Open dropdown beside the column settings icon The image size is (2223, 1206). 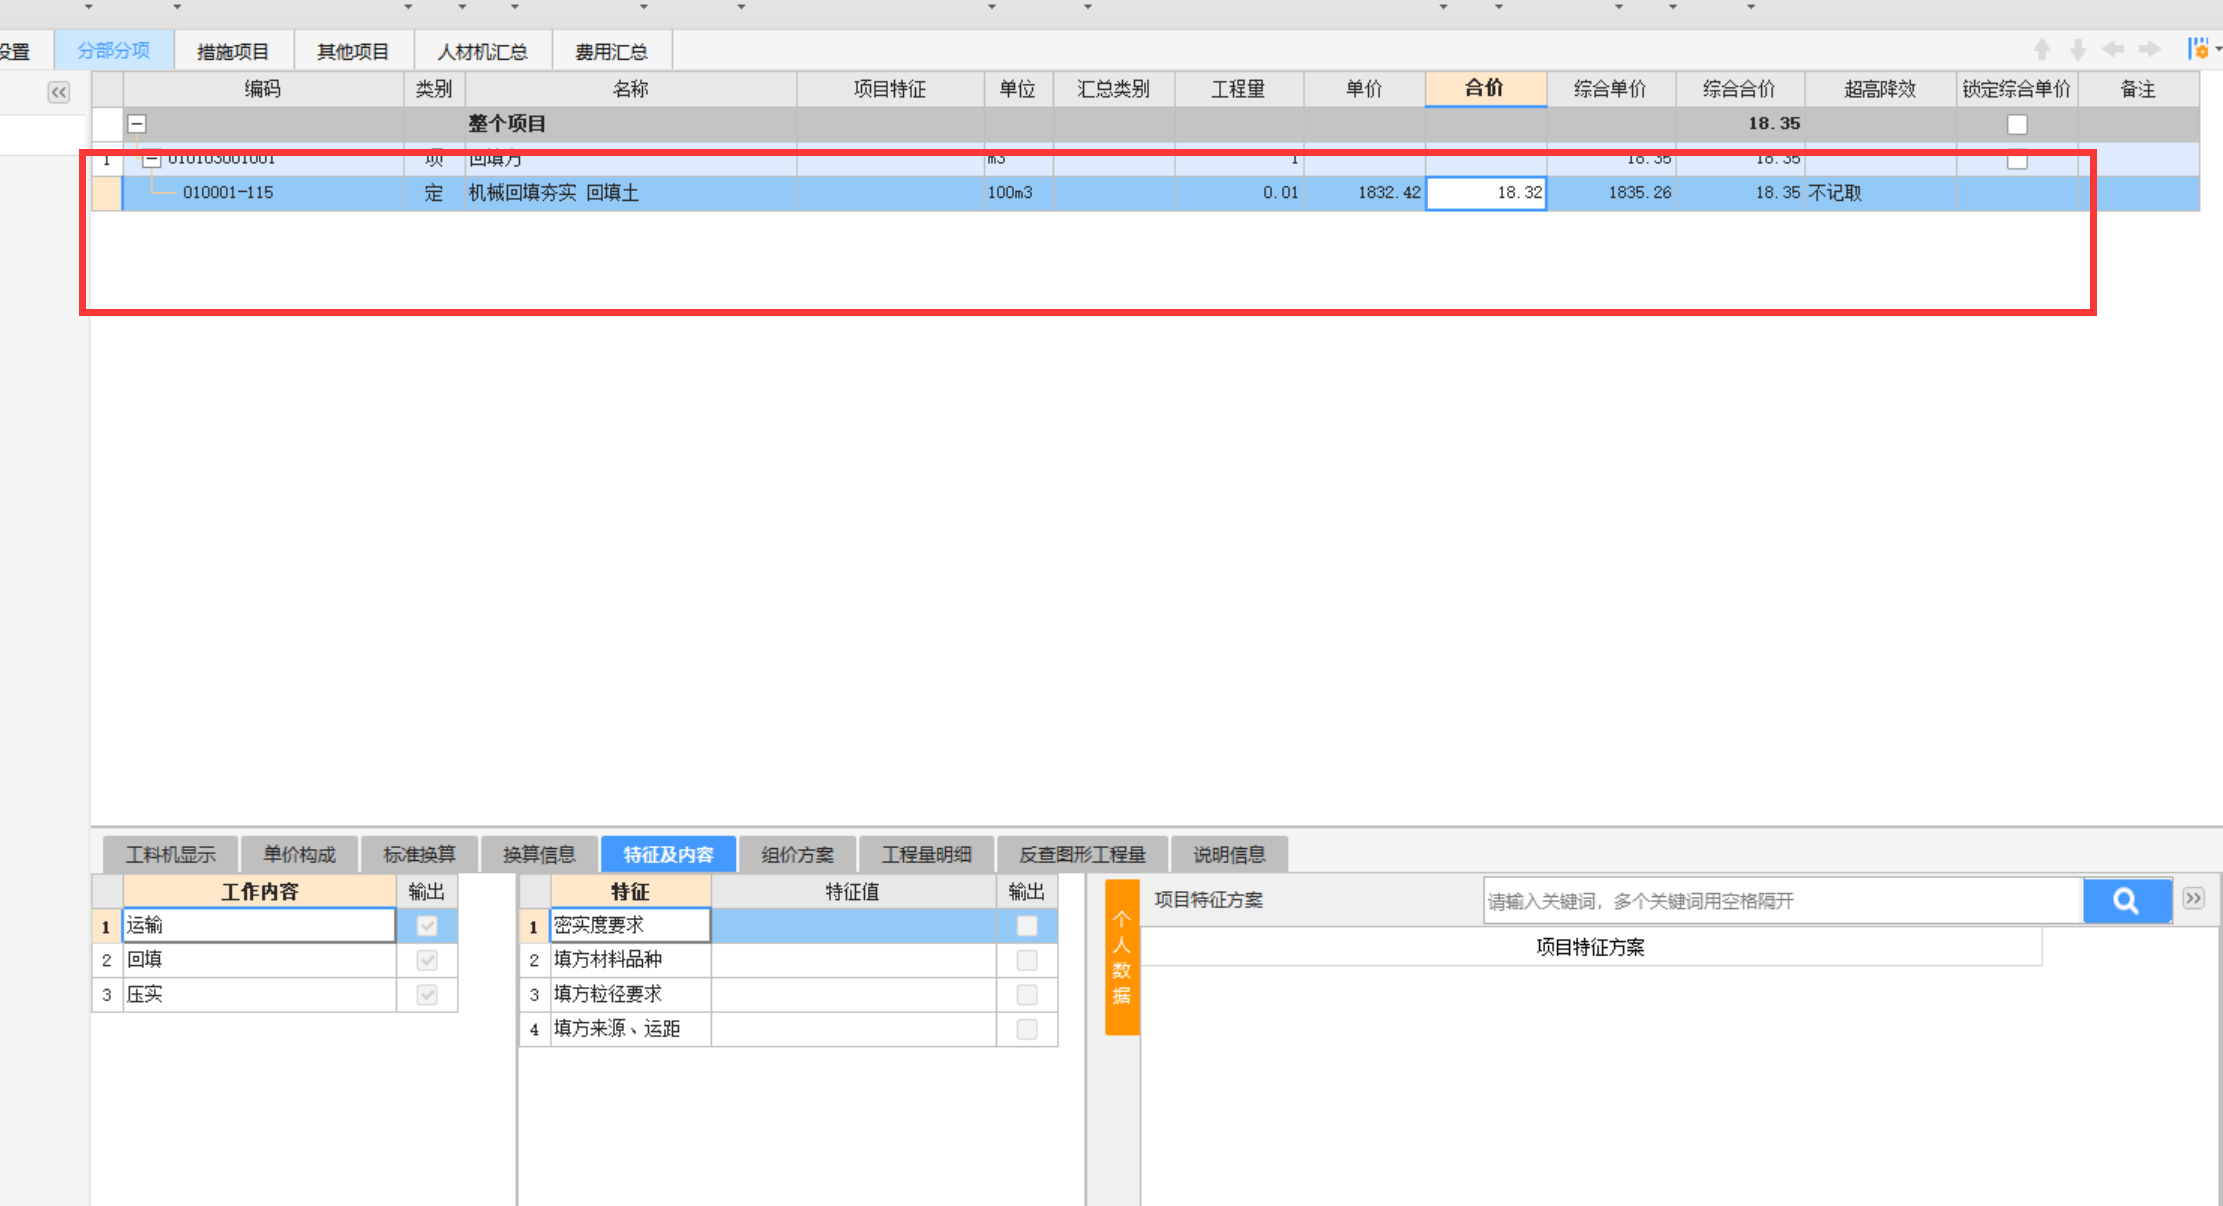pos(2217,49)
